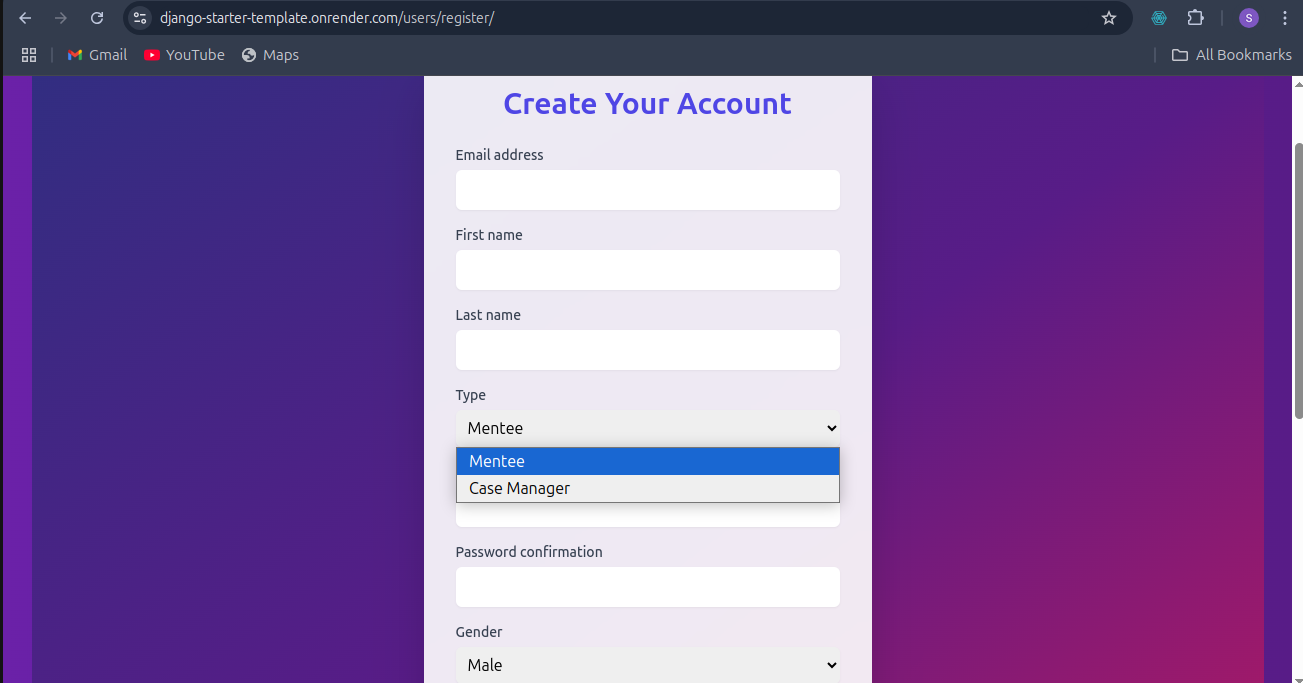Choose Case Manager option in Type list

tap(648, 488)
